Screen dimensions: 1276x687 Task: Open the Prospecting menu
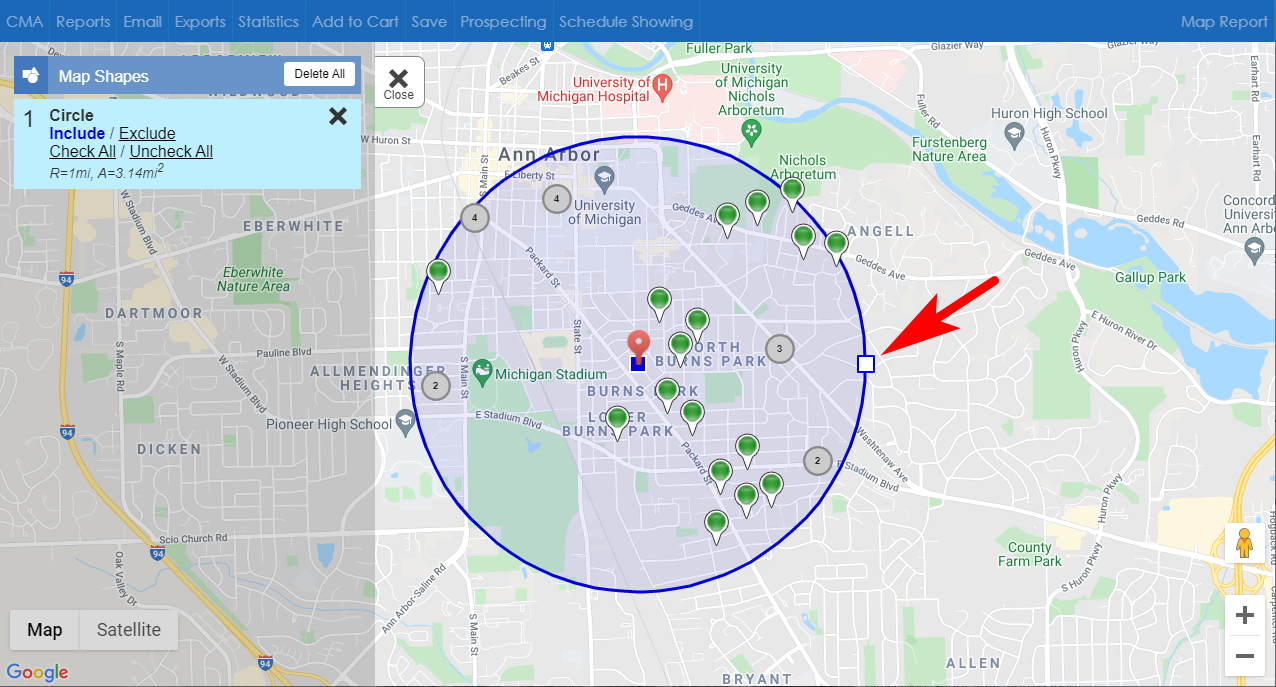pyautogui.click(x=503, y=21)
